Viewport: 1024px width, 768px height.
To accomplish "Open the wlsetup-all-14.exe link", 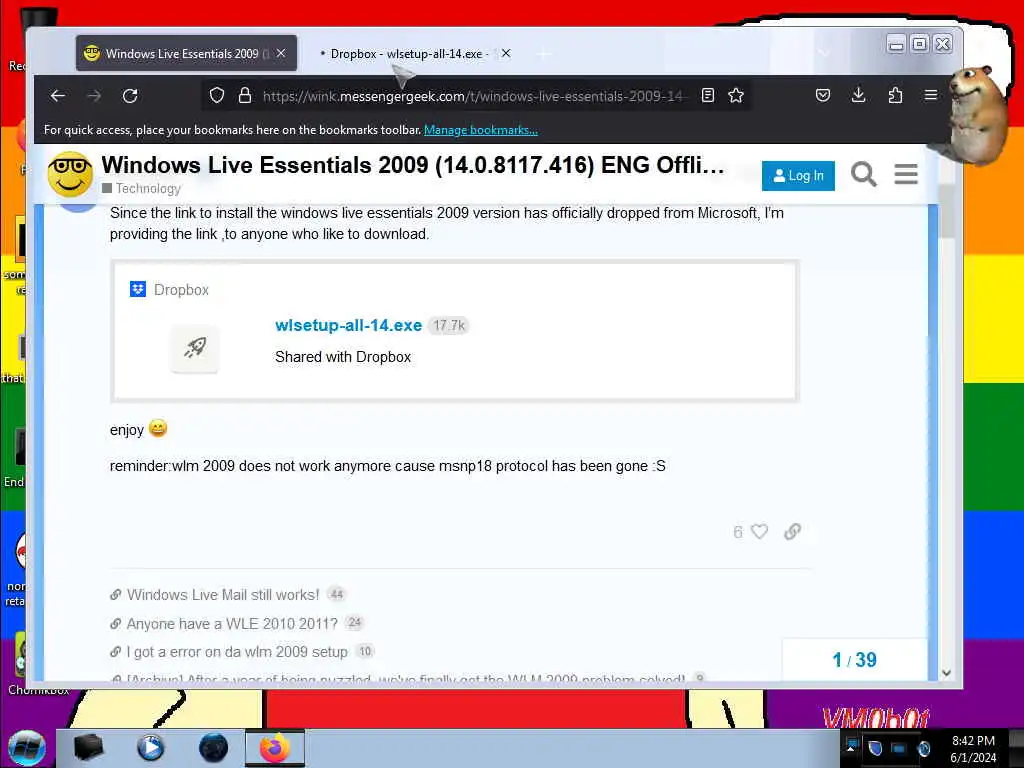I will click(x=348, y=325).
